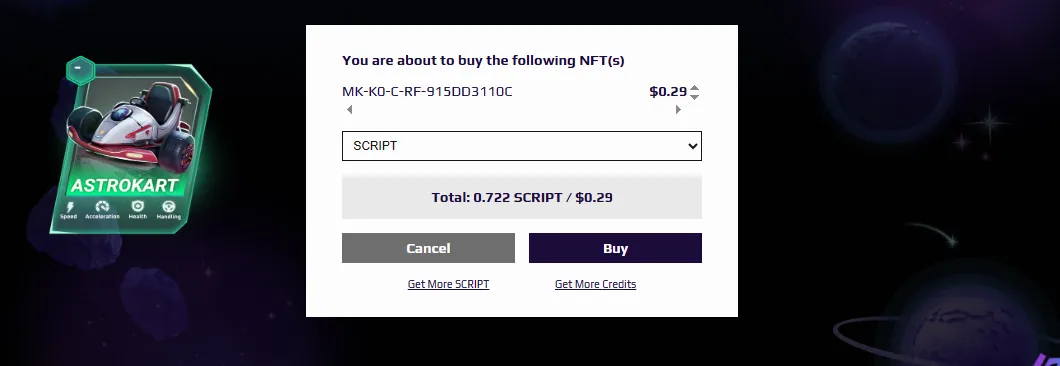Open the Get More Credits link
Viewport: 1060px width, 366px height.
click(x=596, y=284)
